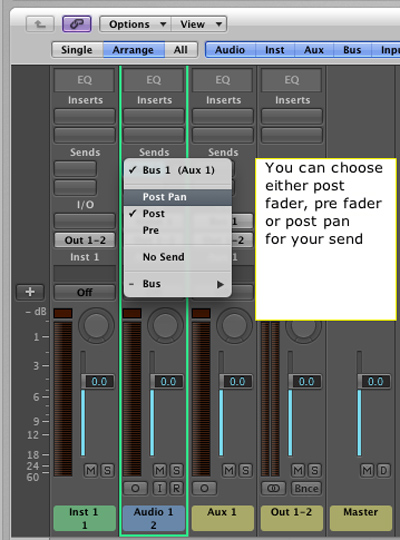Click clip indicator above Inst 1 meter
Screen dimensions: 400x540
coord(63,313)
